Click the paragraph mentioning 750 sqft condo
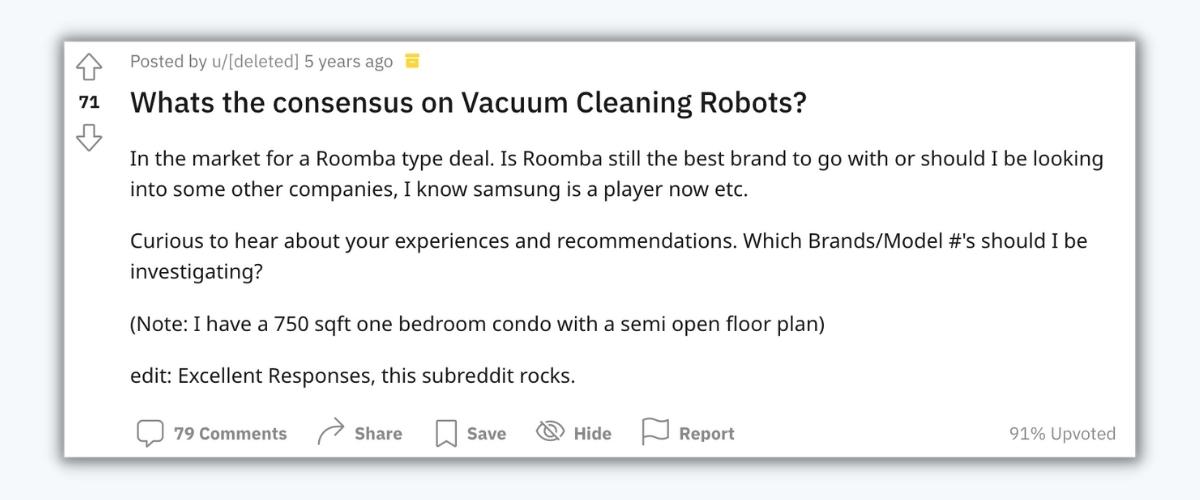The width and height of the screenshot is (1200, 500). tap(477, 325)
